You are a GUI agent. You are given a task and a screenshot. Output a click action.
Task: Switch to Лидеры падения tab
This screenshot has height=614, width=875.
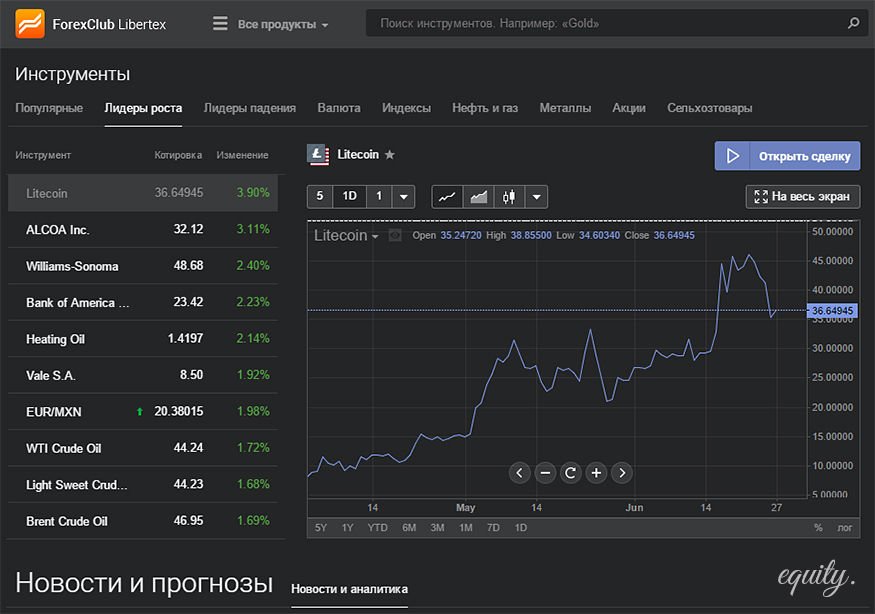tap(249, 108)
